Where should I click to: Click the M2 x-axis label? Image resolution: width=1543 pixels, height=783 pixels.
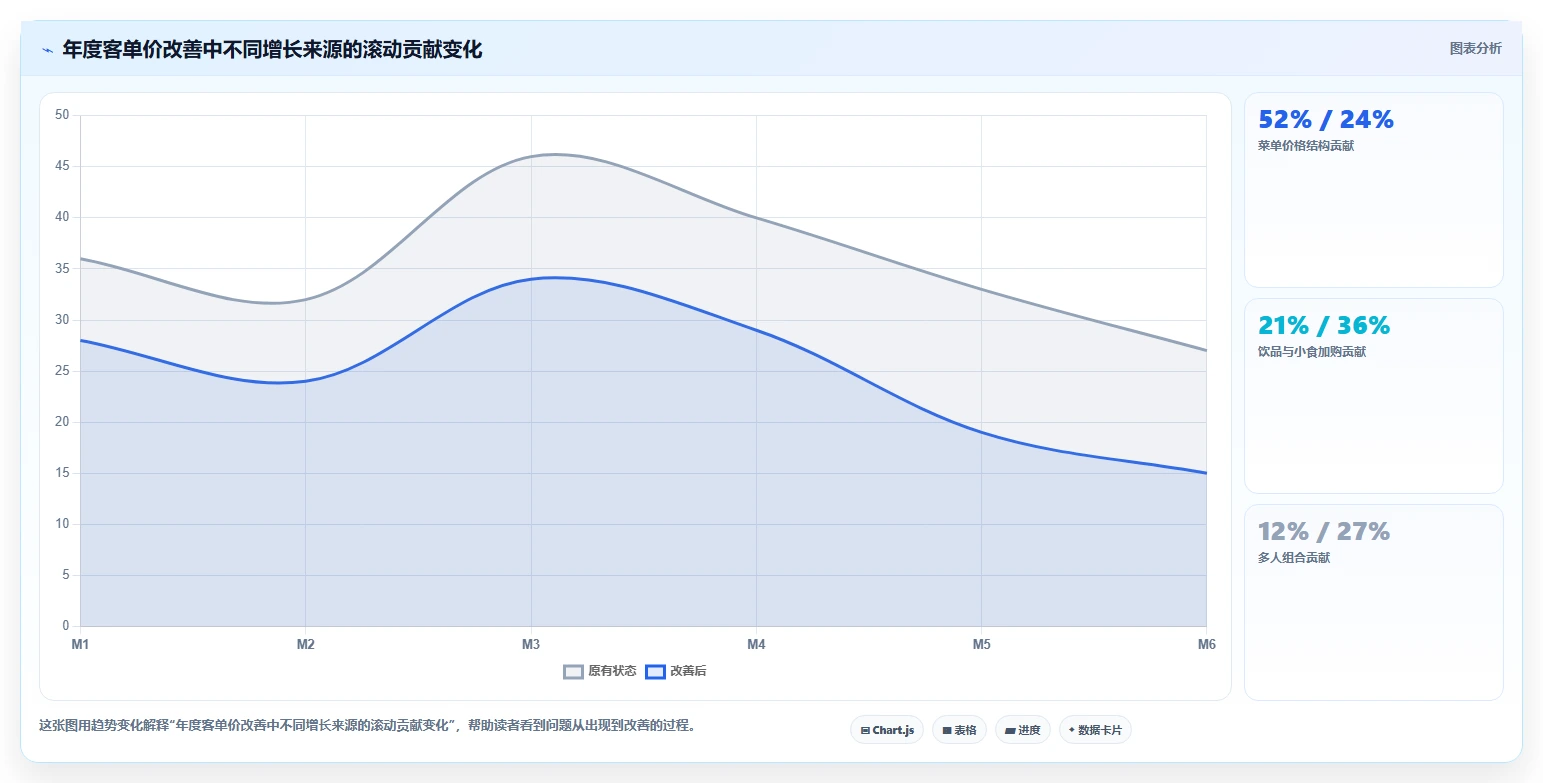306,644
